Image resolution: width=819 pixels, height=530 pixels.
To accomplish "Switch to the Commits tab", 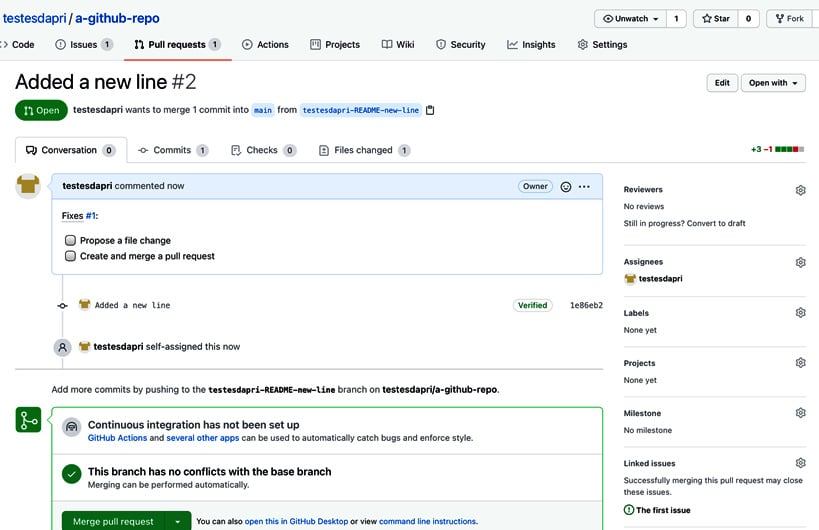I will point(173,150).
